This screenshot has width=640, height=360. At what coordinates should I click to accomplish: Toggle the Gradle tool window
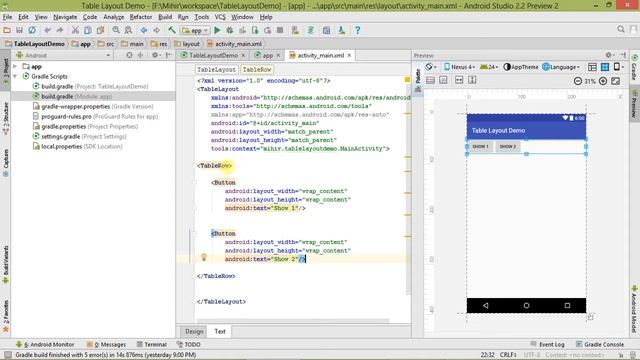point(635,67)
